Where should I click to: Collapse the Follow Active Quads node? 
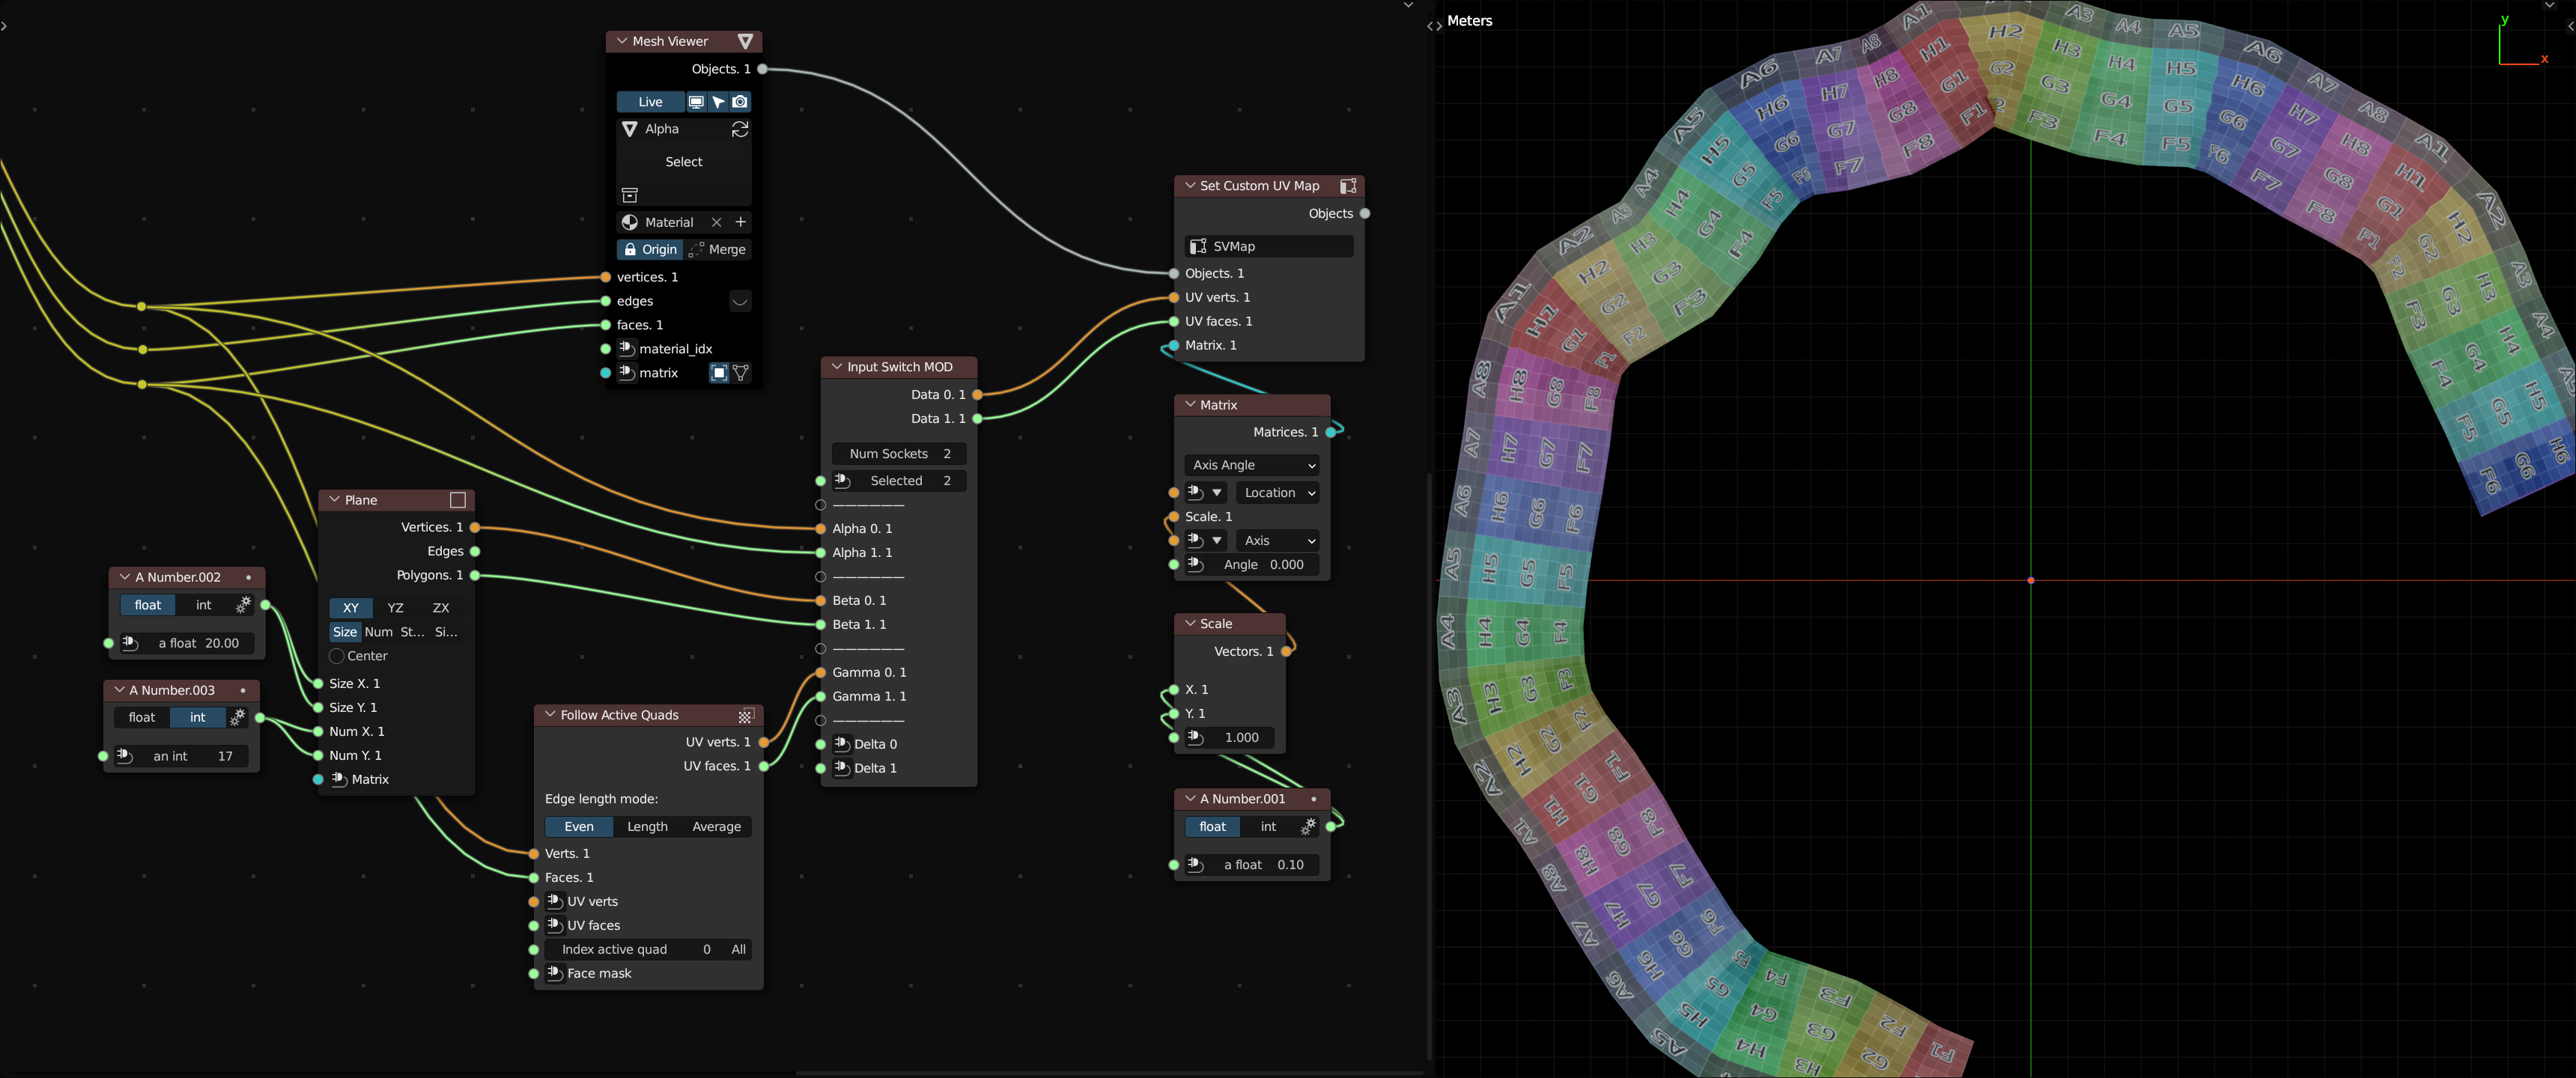[x=550, y=715]
